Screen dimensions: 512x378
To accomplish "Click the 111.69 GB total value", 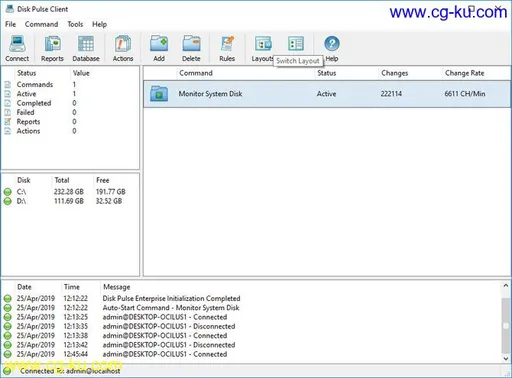I will [x=69, y=201].
